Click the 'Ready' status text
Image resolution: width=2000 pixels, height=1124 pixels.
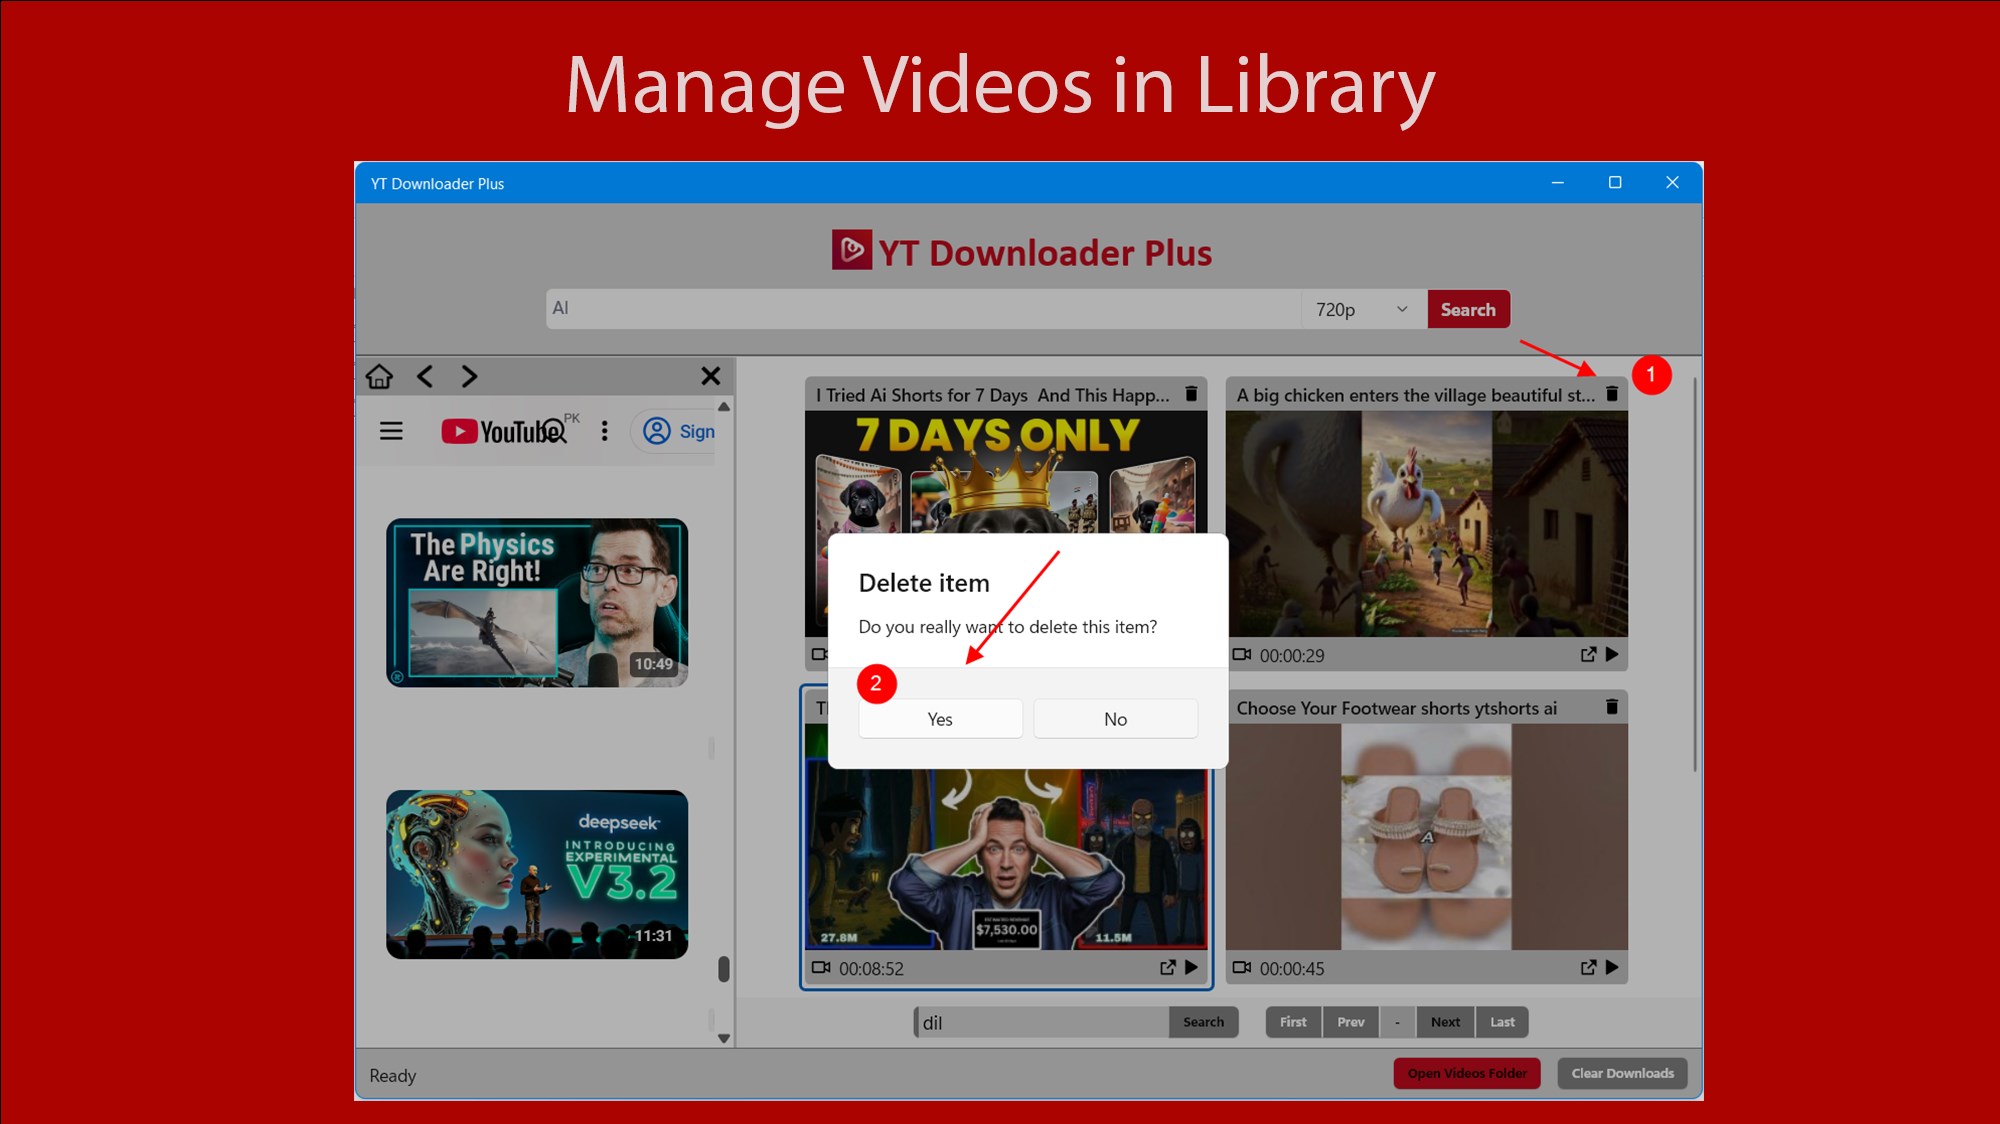coord(392,1076)
